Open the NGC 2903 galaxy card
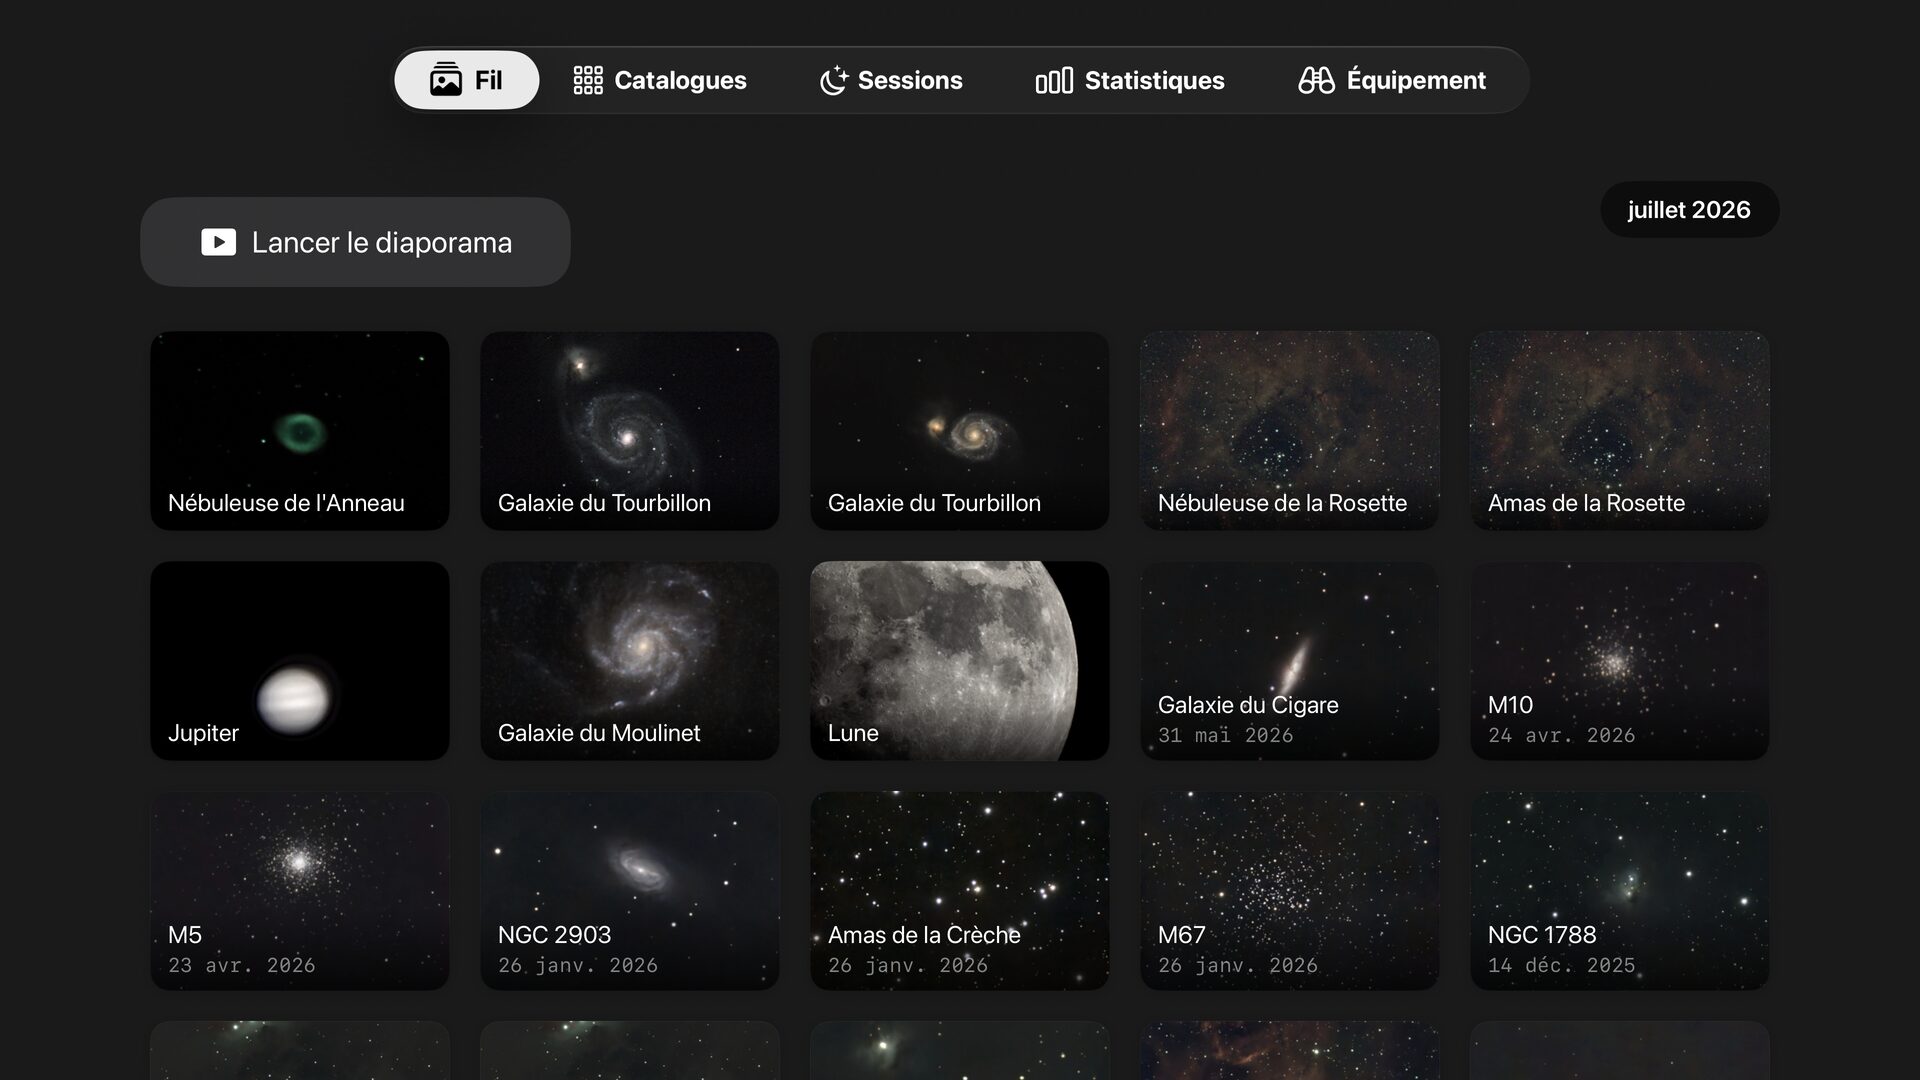The height and width of the screenshot is (1080, 1920). pos(630,891)
